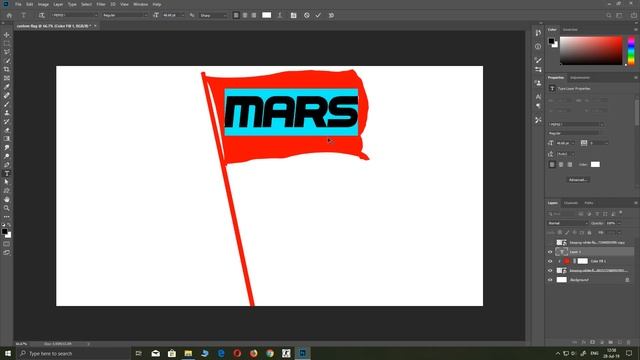Screen dimensions: 640x360
Task: Select the Brush tool
Action: [7, 104]
